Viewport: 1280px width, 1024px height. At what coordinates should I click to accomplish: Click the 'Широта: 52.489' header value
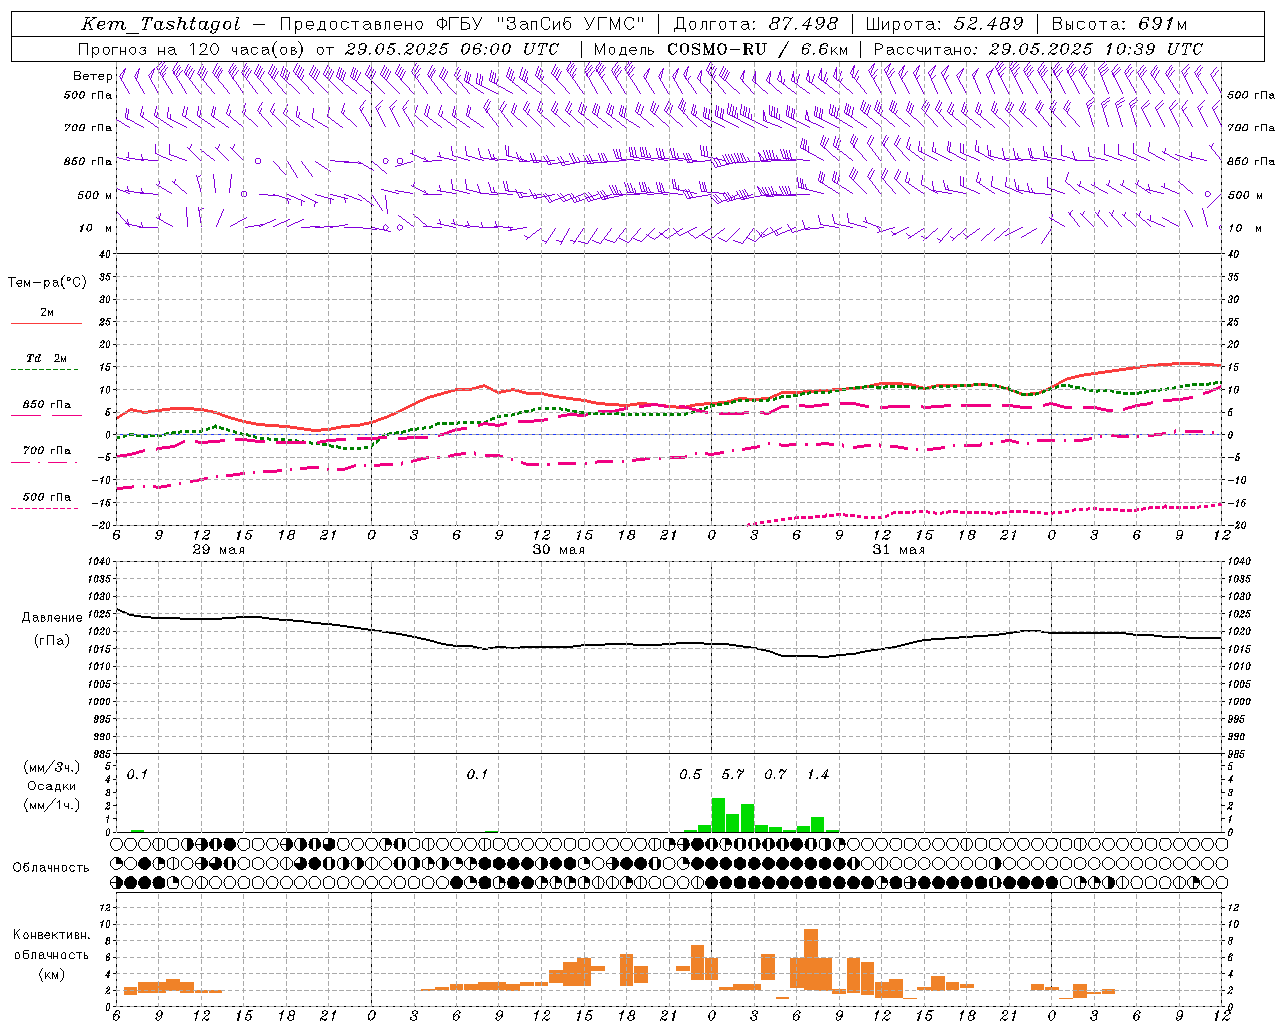point(945,24)
